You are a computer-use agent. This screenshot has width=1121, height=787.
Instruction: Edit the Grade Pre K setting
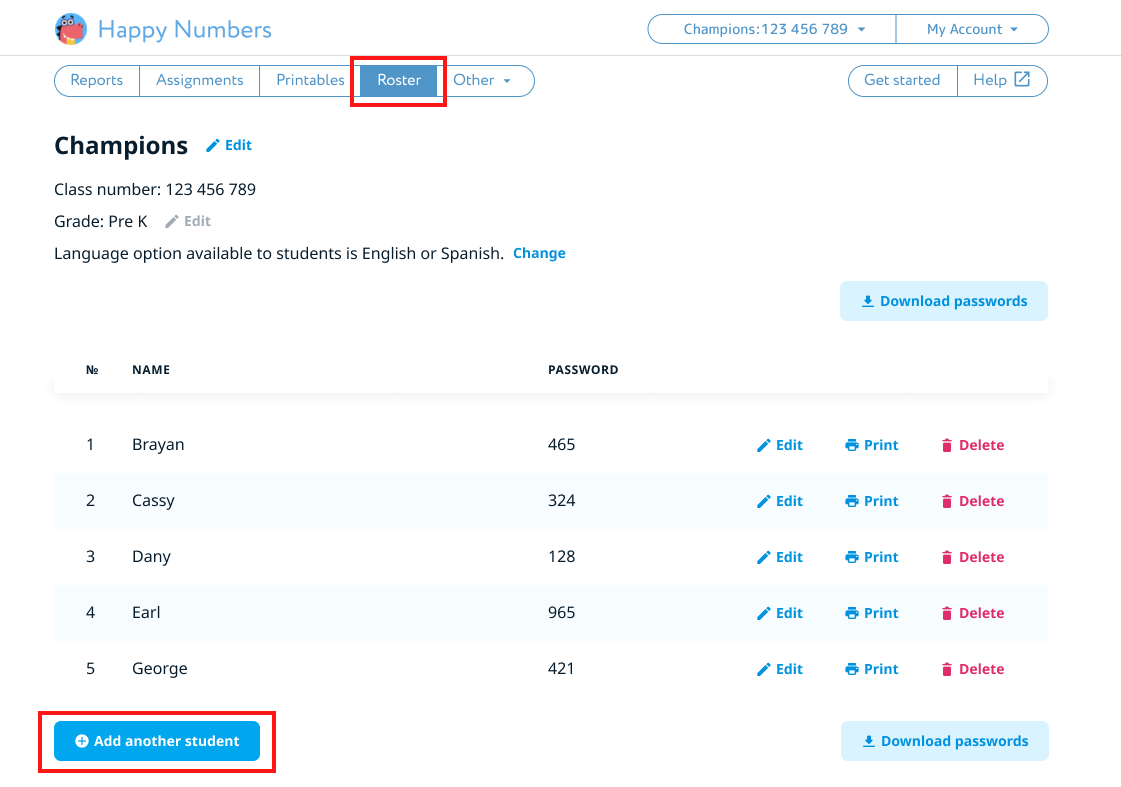click(188, 221)
